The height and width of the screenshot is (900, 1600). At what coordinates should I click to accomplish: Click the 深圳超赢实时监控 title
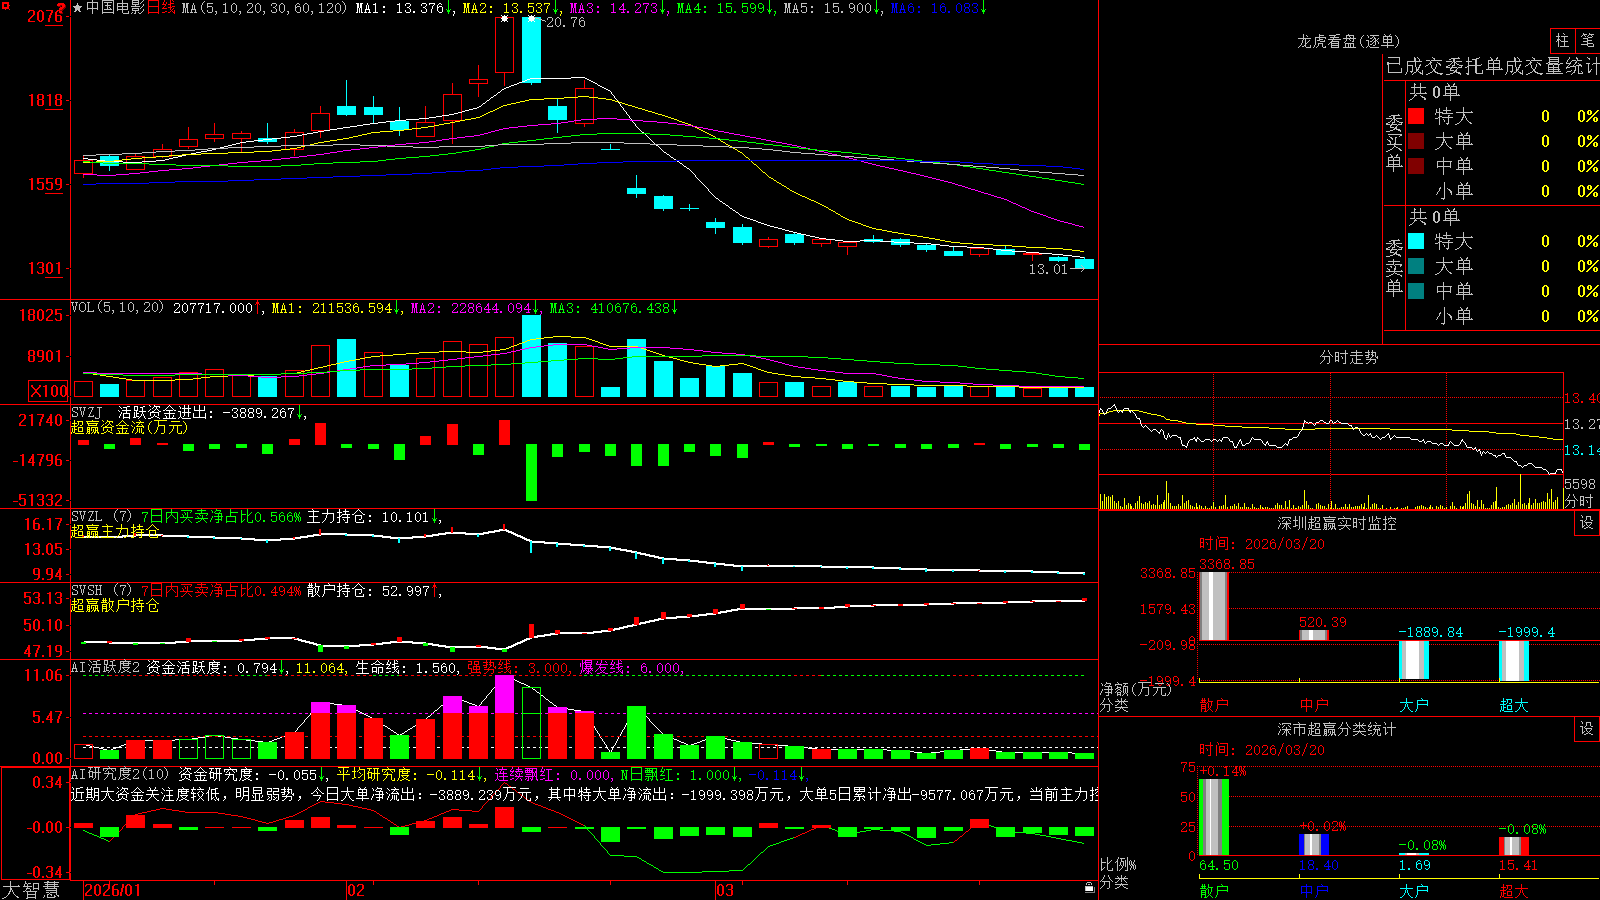pyautogui.click(x=1336, y=524)
